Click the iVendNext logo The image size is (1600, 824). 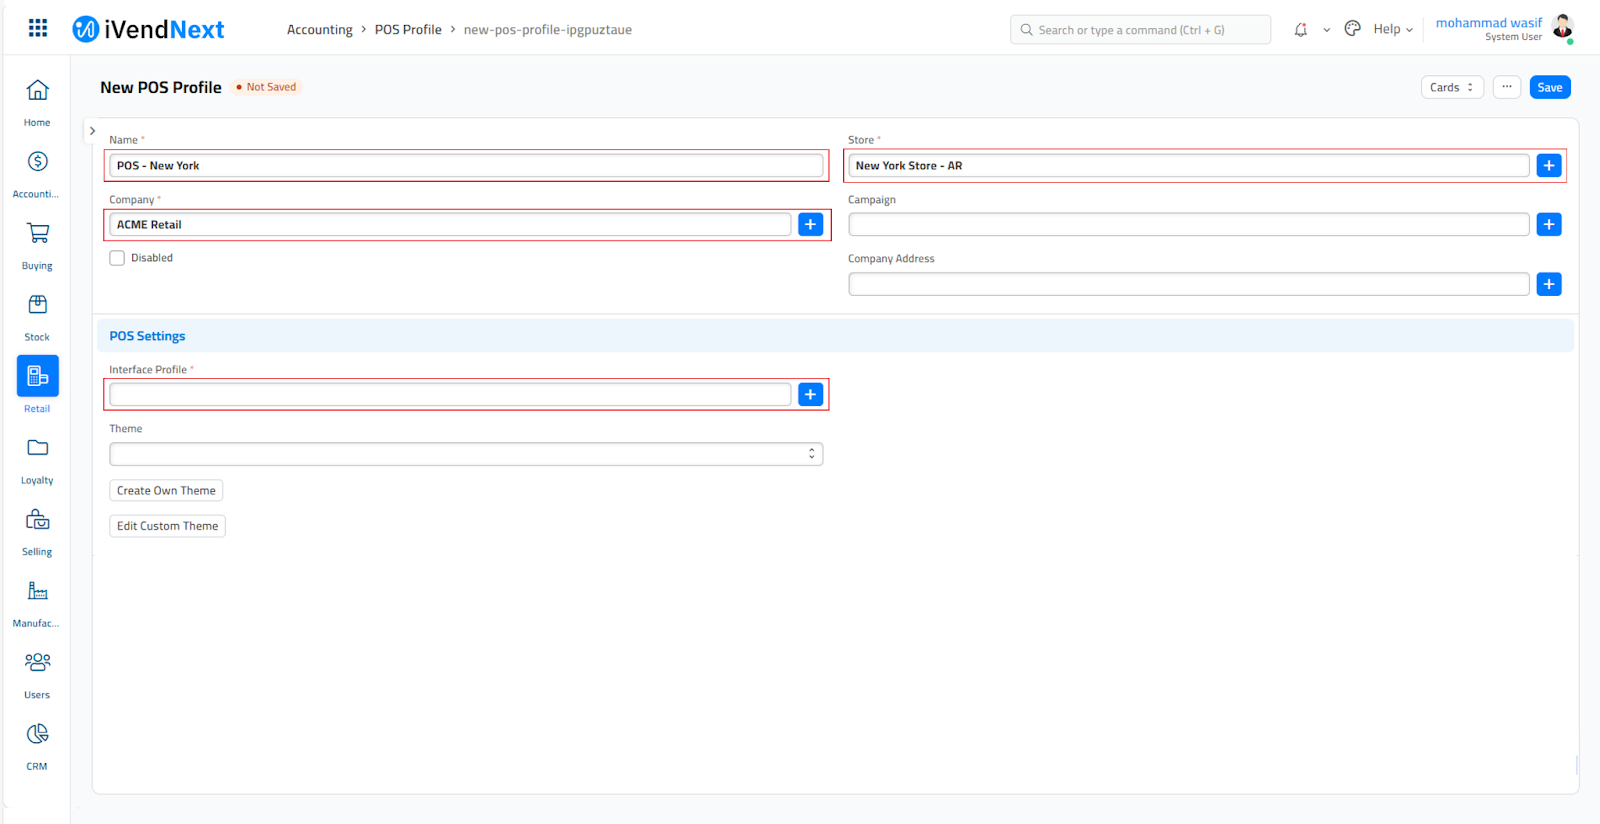click(148, 29)
